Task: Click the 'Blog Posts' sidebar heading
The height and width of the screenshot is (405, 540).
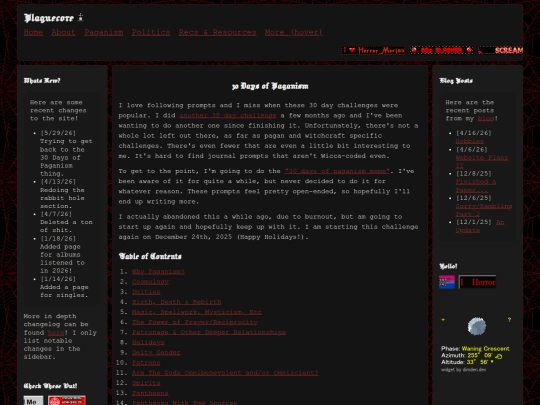Action: pos(456,81)
